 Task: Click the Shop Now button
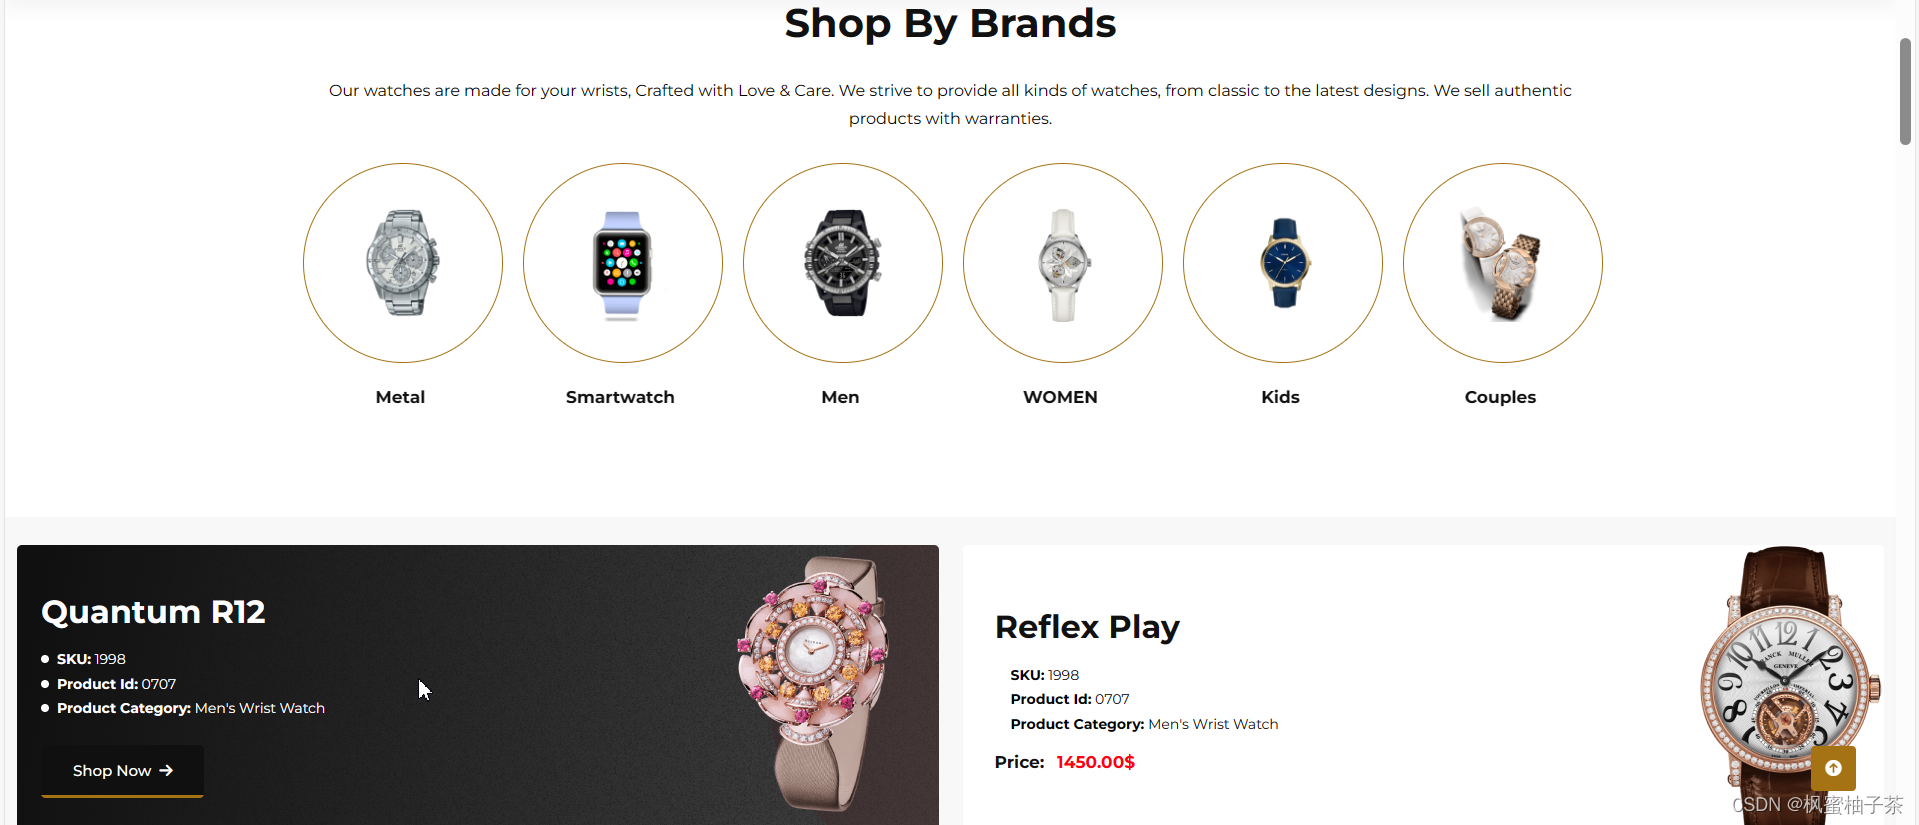(x=122, y=771)
